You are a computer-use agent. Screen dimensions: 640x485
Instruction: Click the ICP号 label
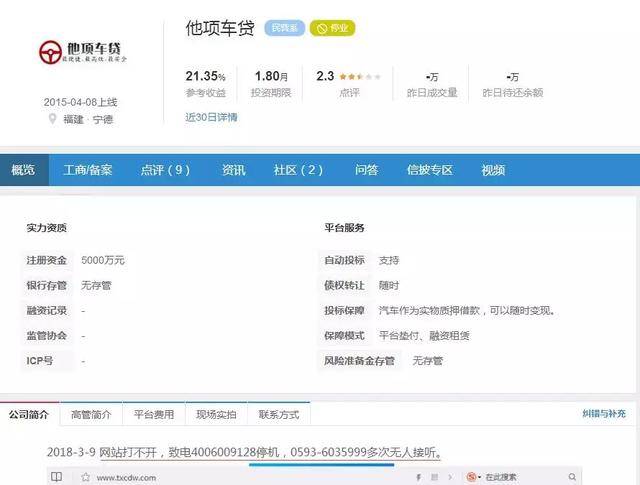pyautogui.click(x=40, y=361)
